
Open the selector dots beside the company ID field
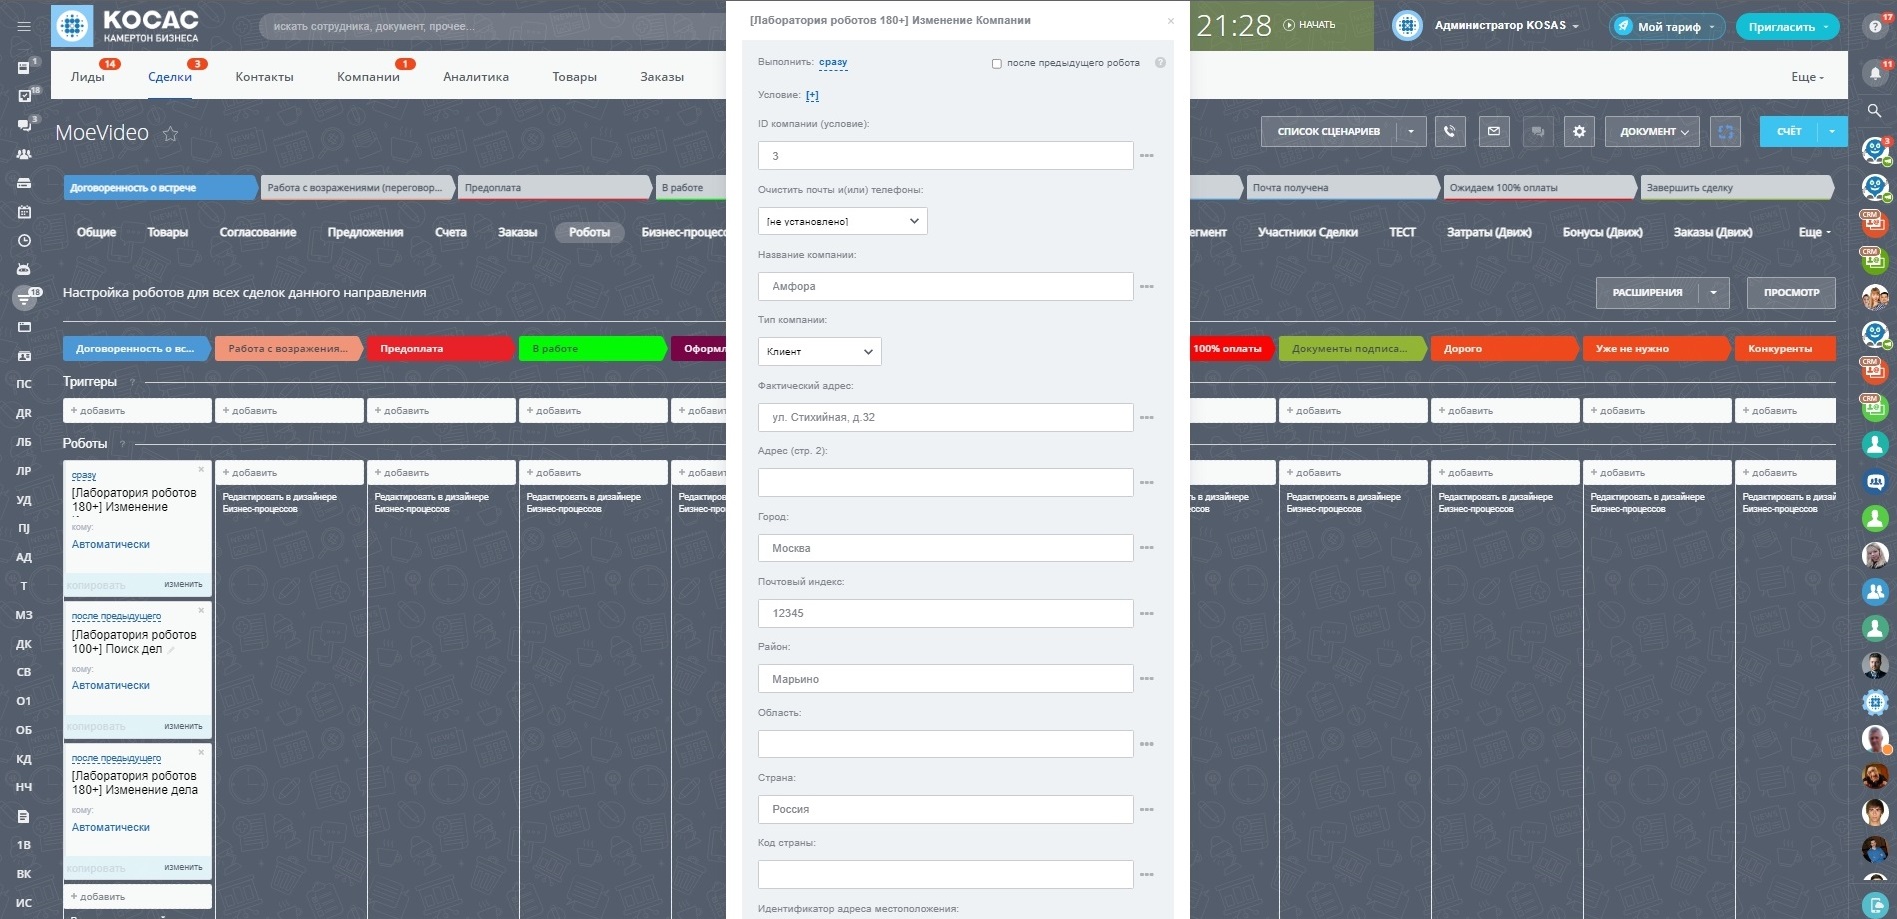(1147, 156)
